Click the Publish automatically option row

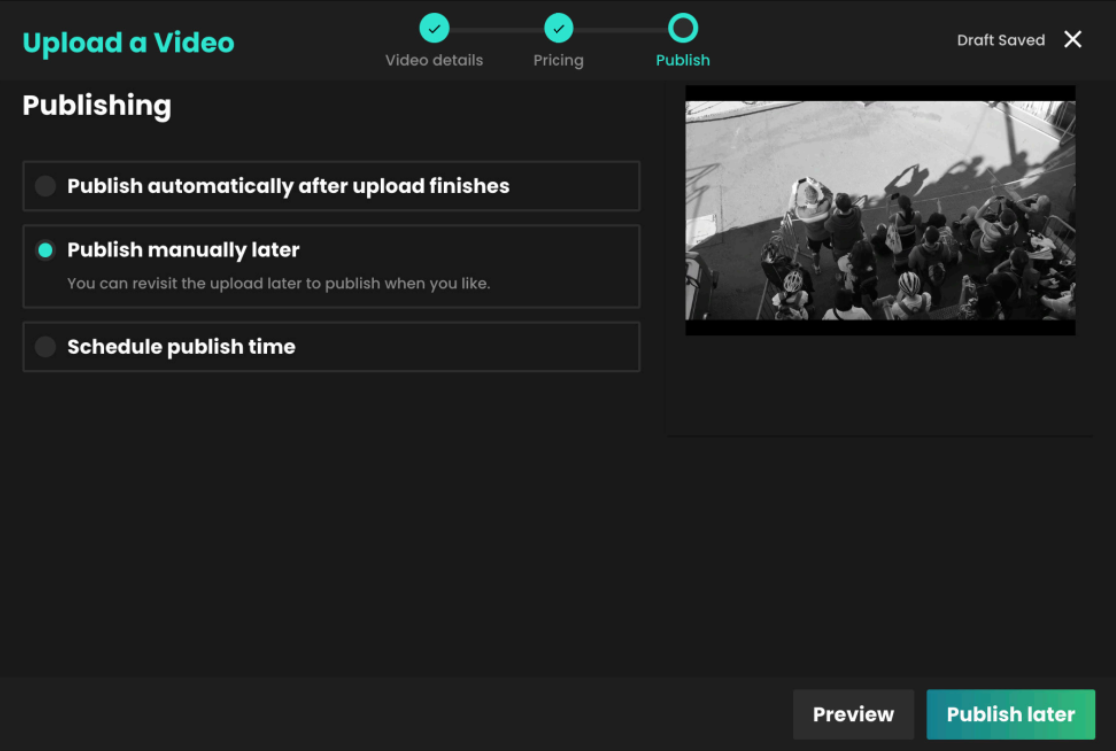point(331,186)
